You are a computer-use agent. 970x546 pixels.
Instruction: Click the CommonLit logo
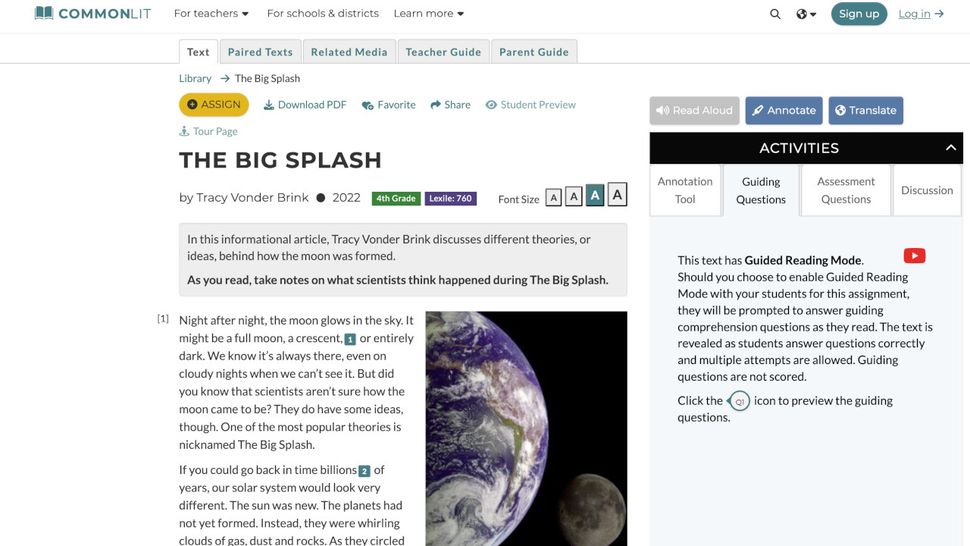[x=93, y=14]
